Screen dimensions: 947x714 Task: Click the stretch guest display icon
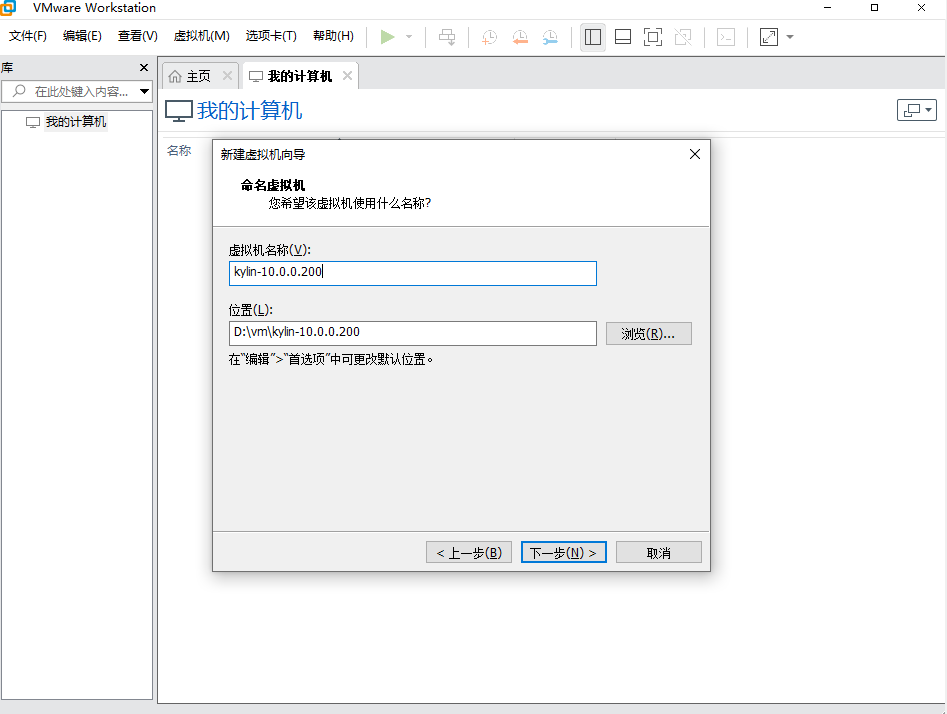point(769,37)
